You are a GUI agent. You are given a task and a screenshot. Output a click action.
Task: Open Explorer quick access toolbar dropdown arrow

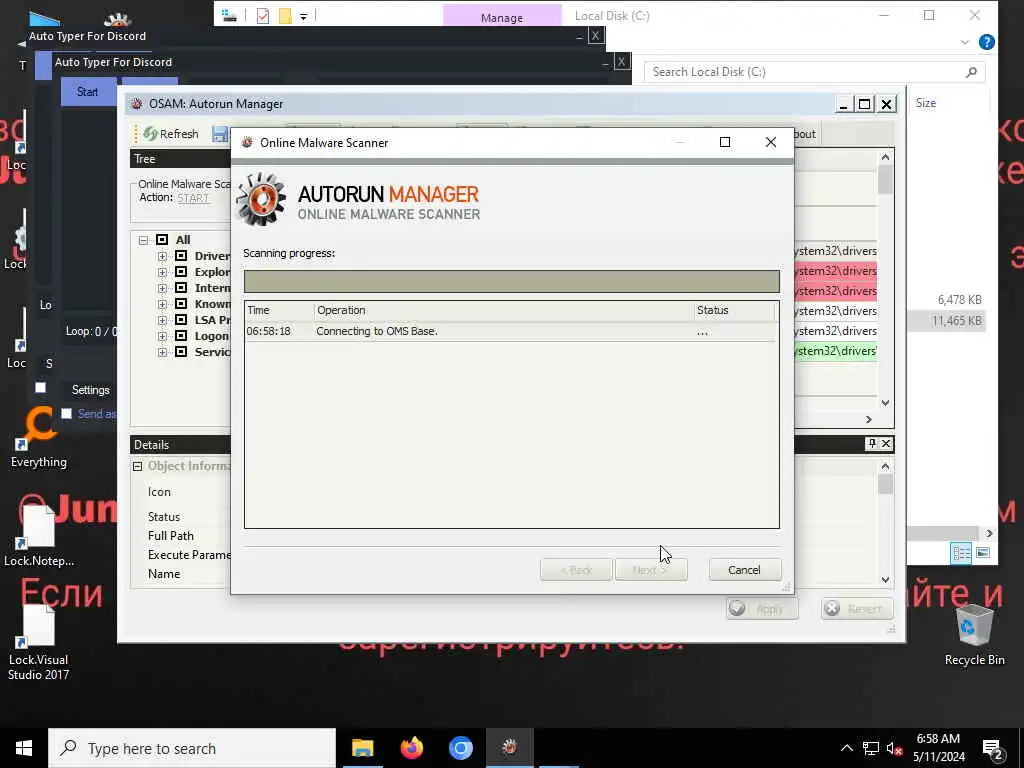click(304, 16)
